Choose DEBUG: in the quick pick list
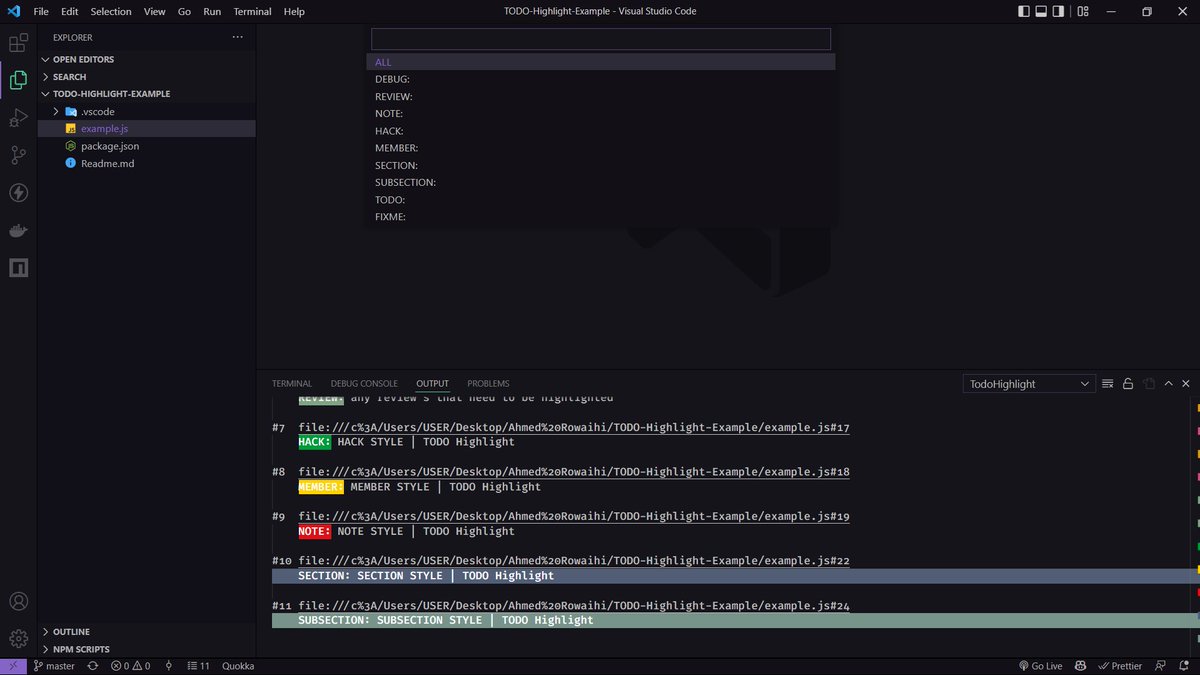 600,79
